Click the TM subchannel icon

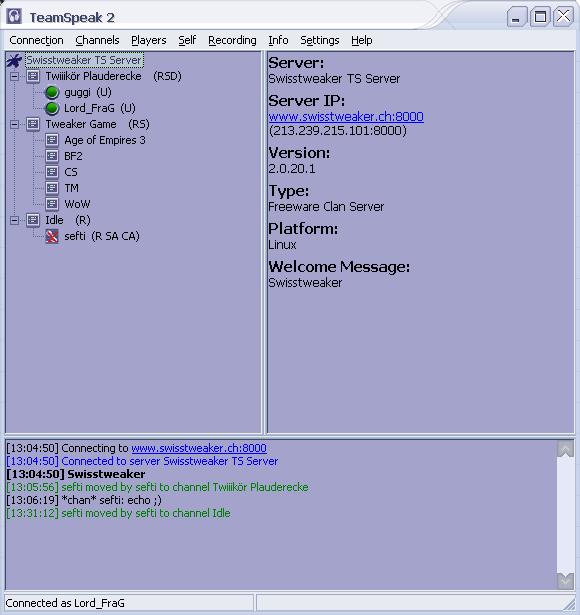tap(52, 189)
